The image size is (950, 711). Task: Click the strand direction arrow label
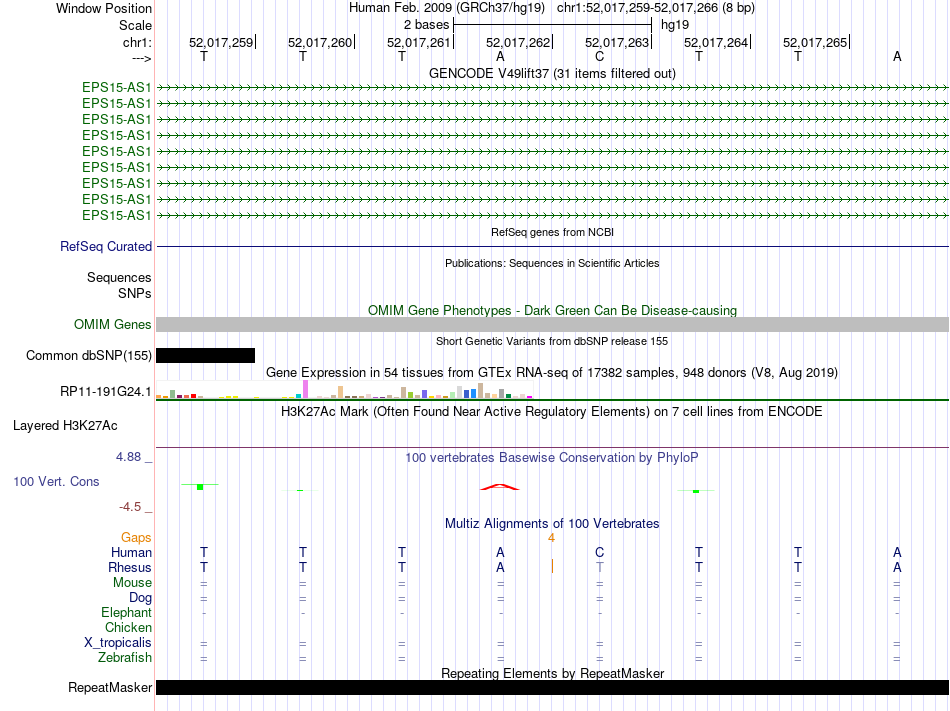141,58
